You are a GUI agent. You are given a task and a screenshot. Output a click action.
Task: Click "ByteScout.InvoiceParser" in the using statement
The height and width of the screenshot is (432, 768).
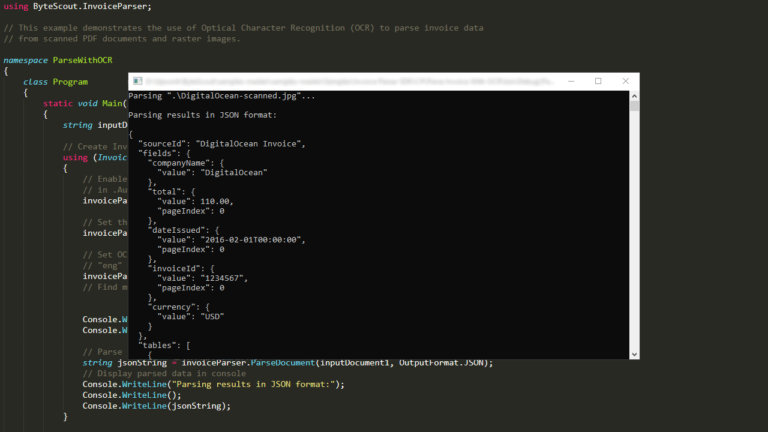pyautogui.click(x=92, y=6)
